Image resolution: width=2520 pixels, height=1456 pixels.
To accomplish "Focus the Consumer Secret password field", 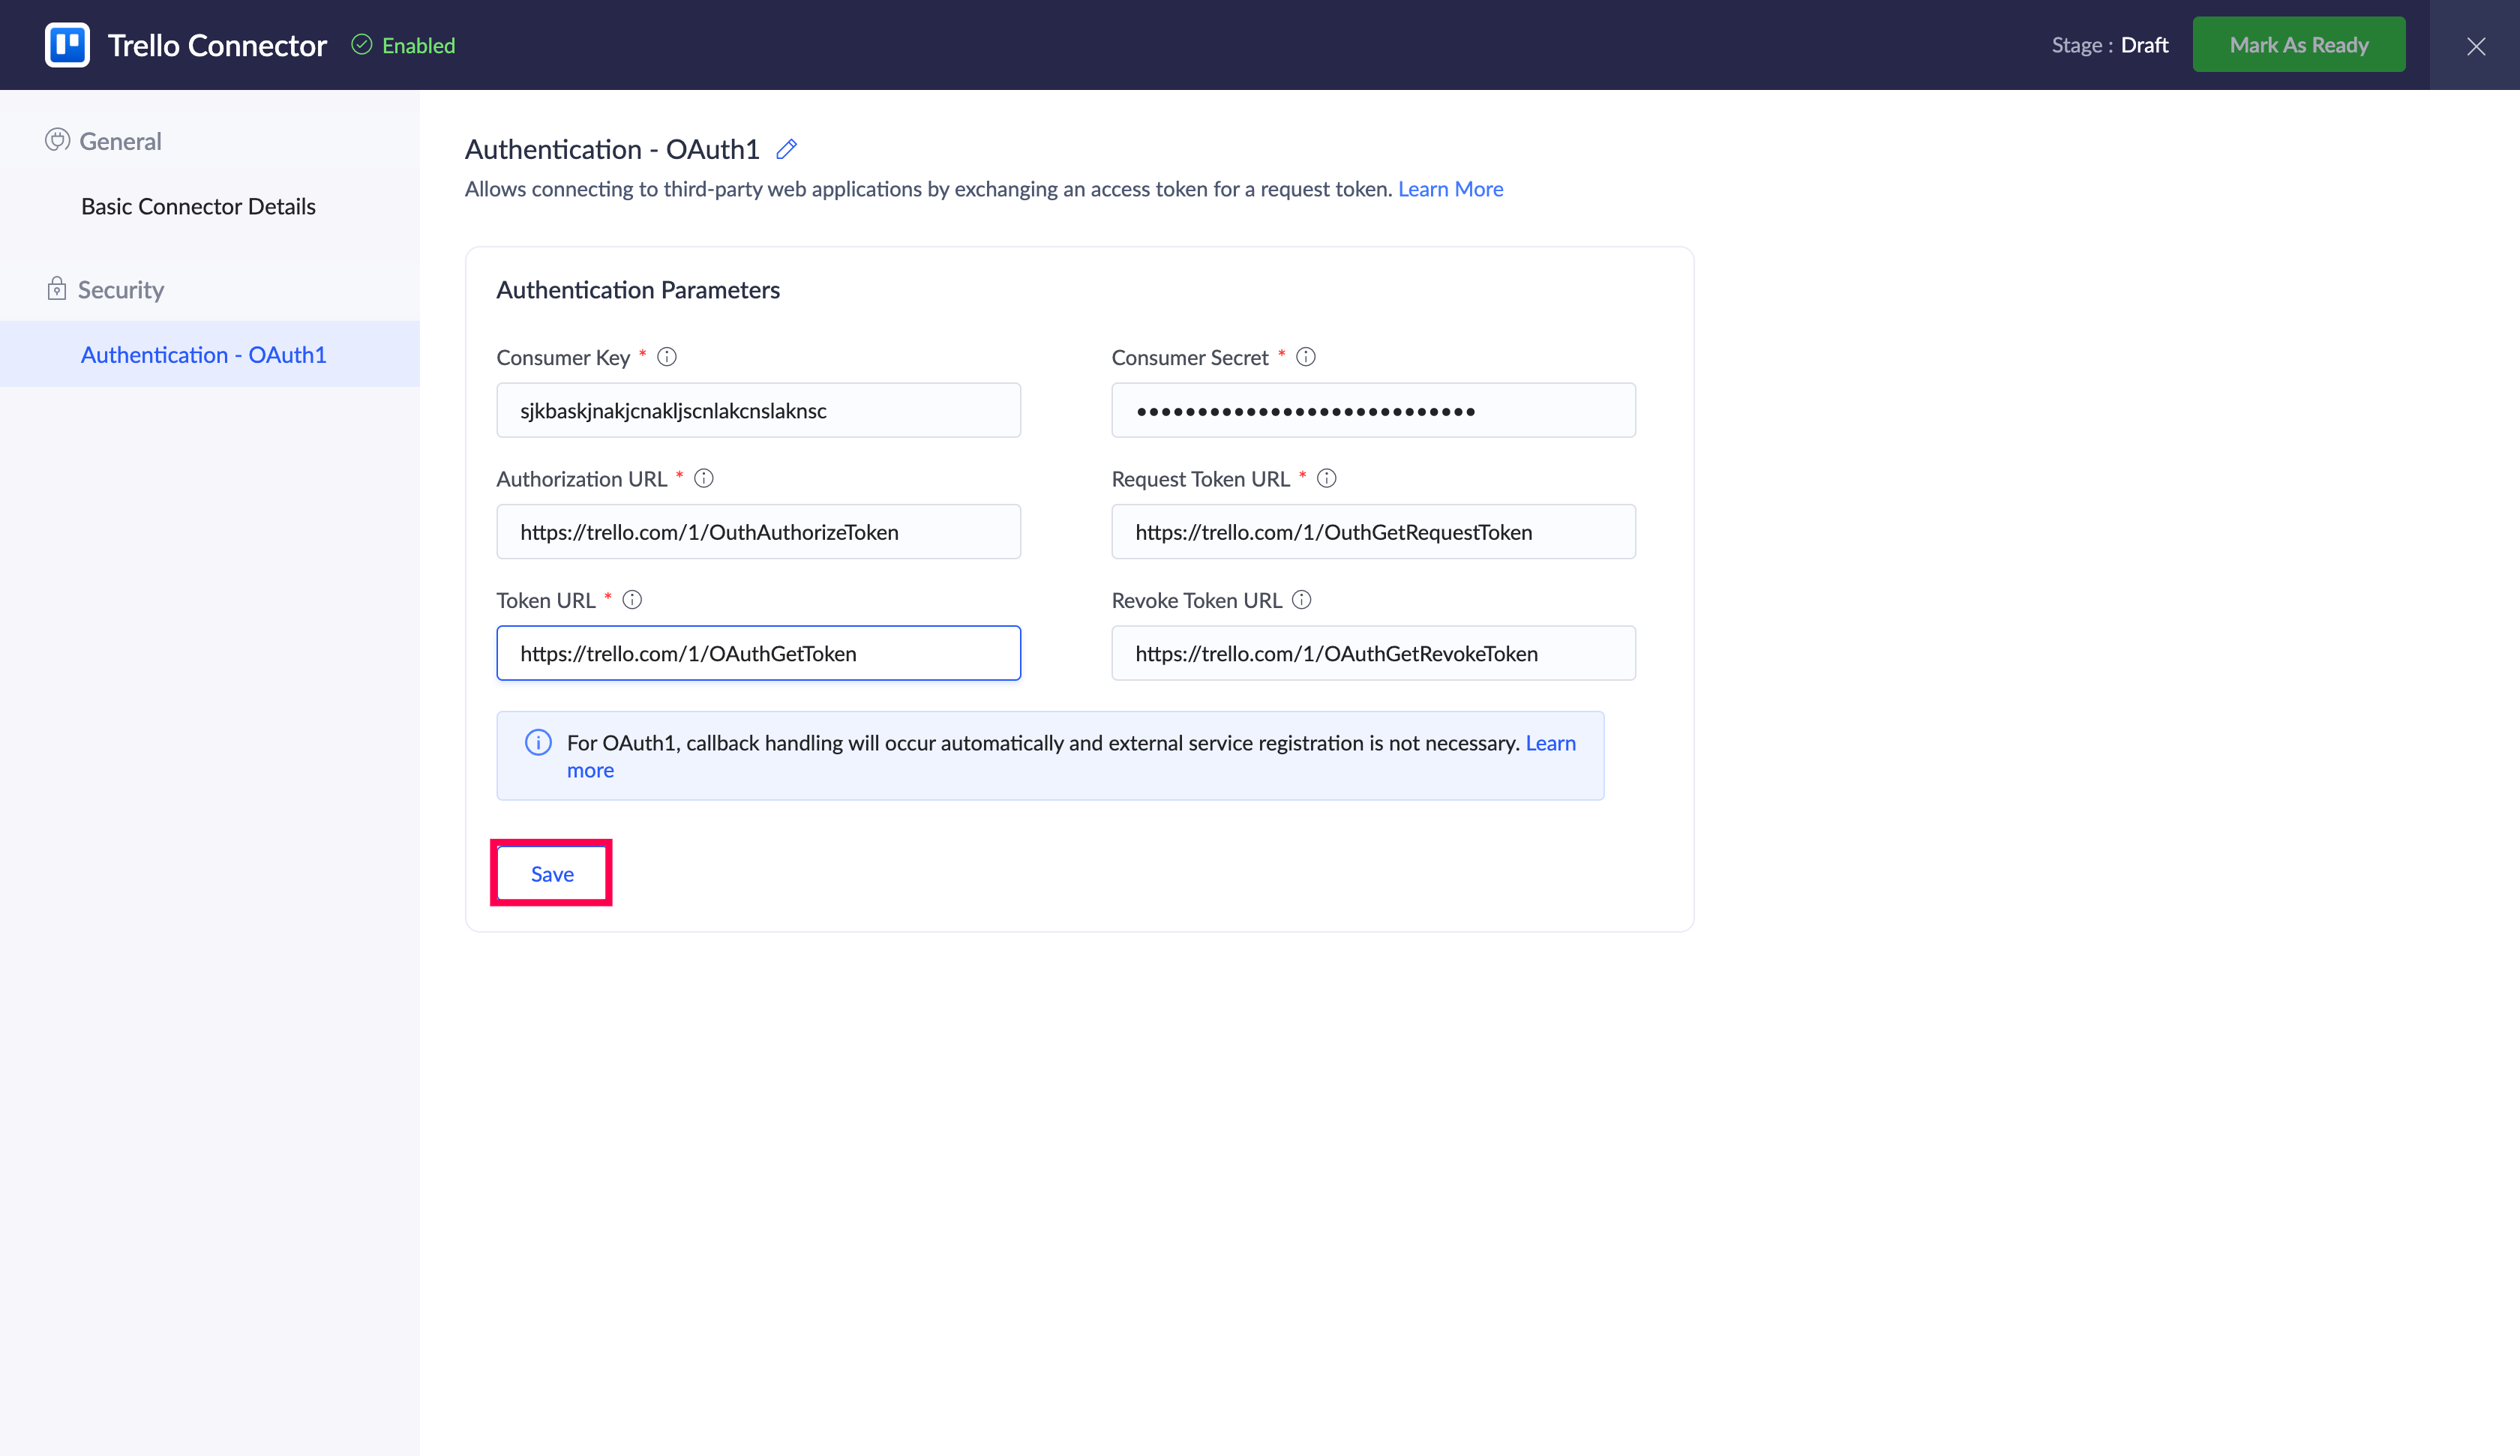I will 1373,411.
